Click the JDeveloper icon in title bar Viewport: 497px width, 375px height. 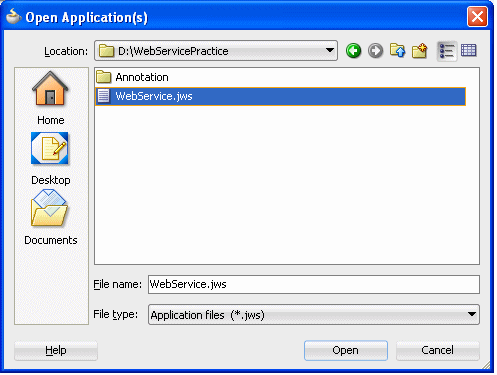tap(13, 16)
